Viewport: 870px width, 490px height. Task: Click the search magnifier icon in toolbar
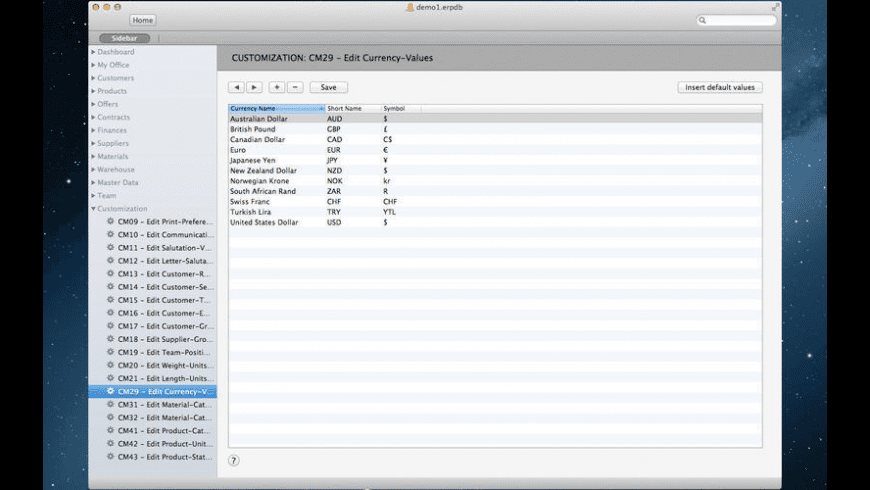[702, 21]
